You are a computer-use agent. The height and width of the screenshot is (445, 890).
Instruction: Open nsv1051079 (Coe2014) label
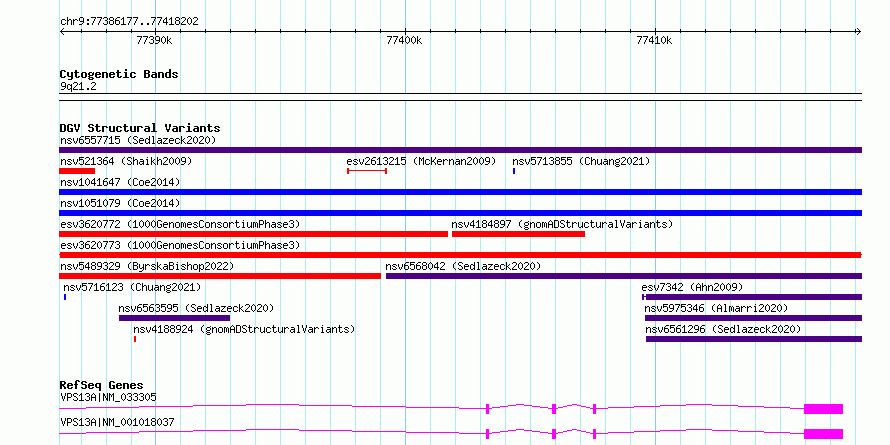pos(120,203)
